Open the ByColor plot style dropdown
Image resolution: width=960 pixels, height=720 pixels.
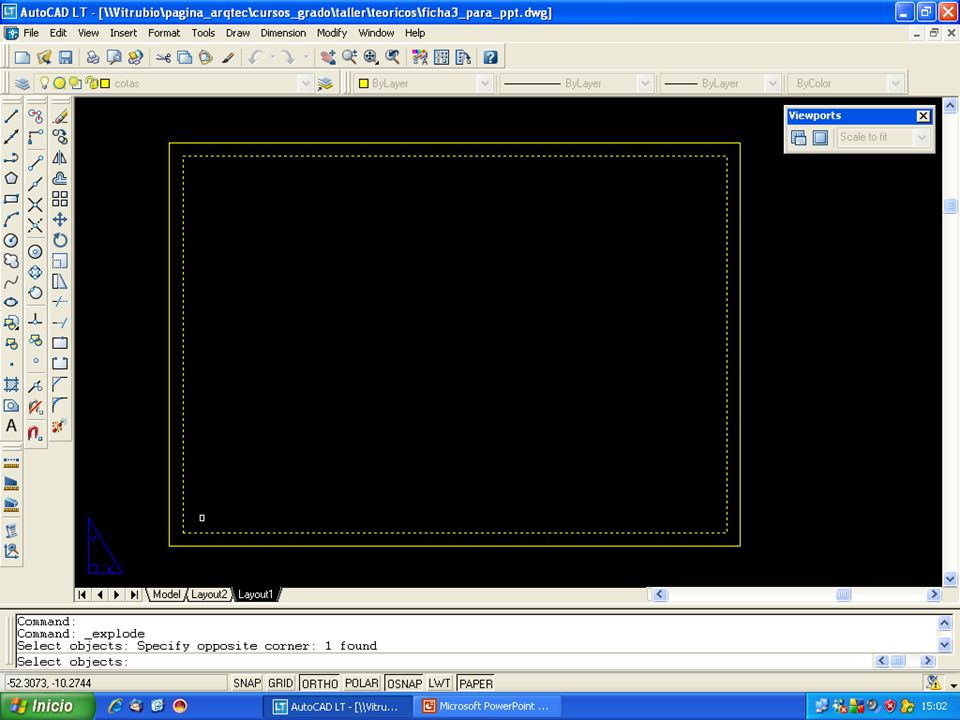click(896, 83)
